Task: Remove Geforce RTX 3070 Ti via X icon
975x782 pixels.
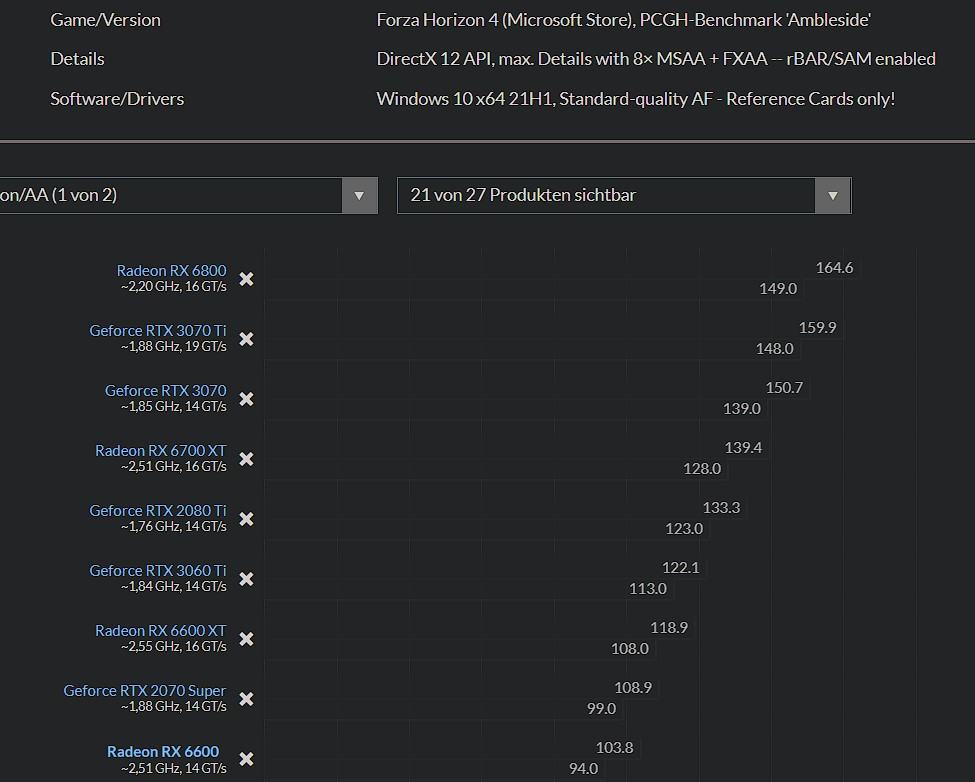Action: 246,339
